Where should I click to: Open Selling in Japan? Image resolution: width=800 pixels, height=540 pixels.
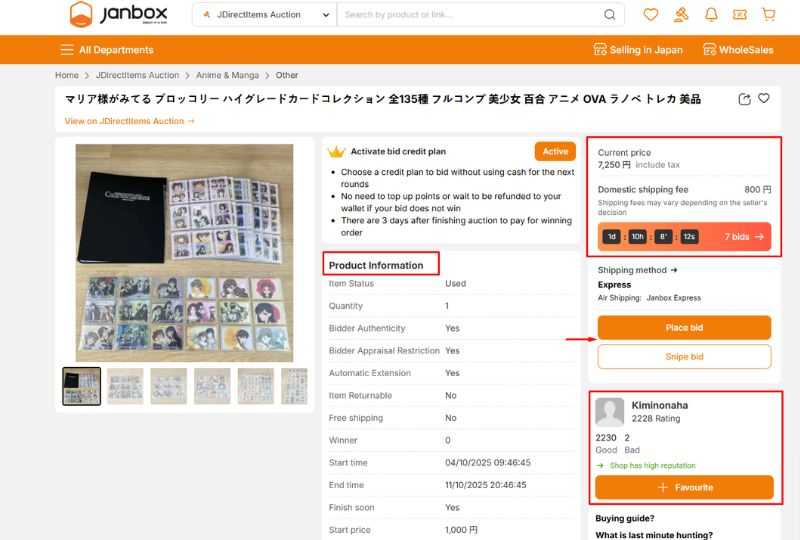(x=638, y=50)
